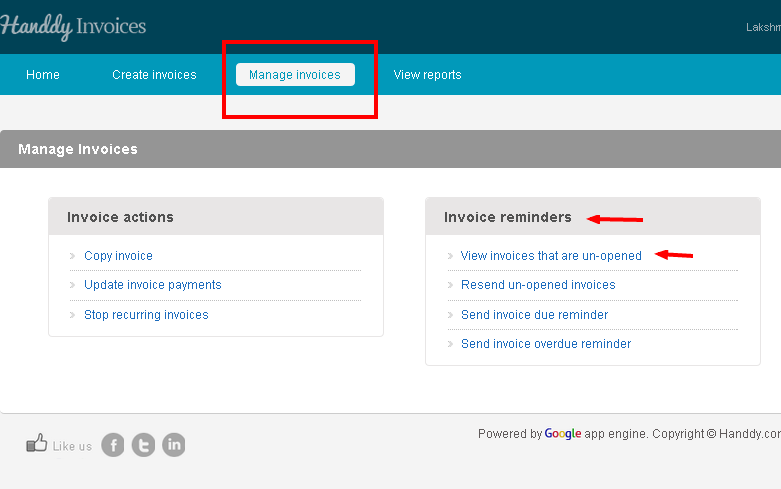Click the arrow bullet beside View invoices that are un-opened

tap(450, 256)
